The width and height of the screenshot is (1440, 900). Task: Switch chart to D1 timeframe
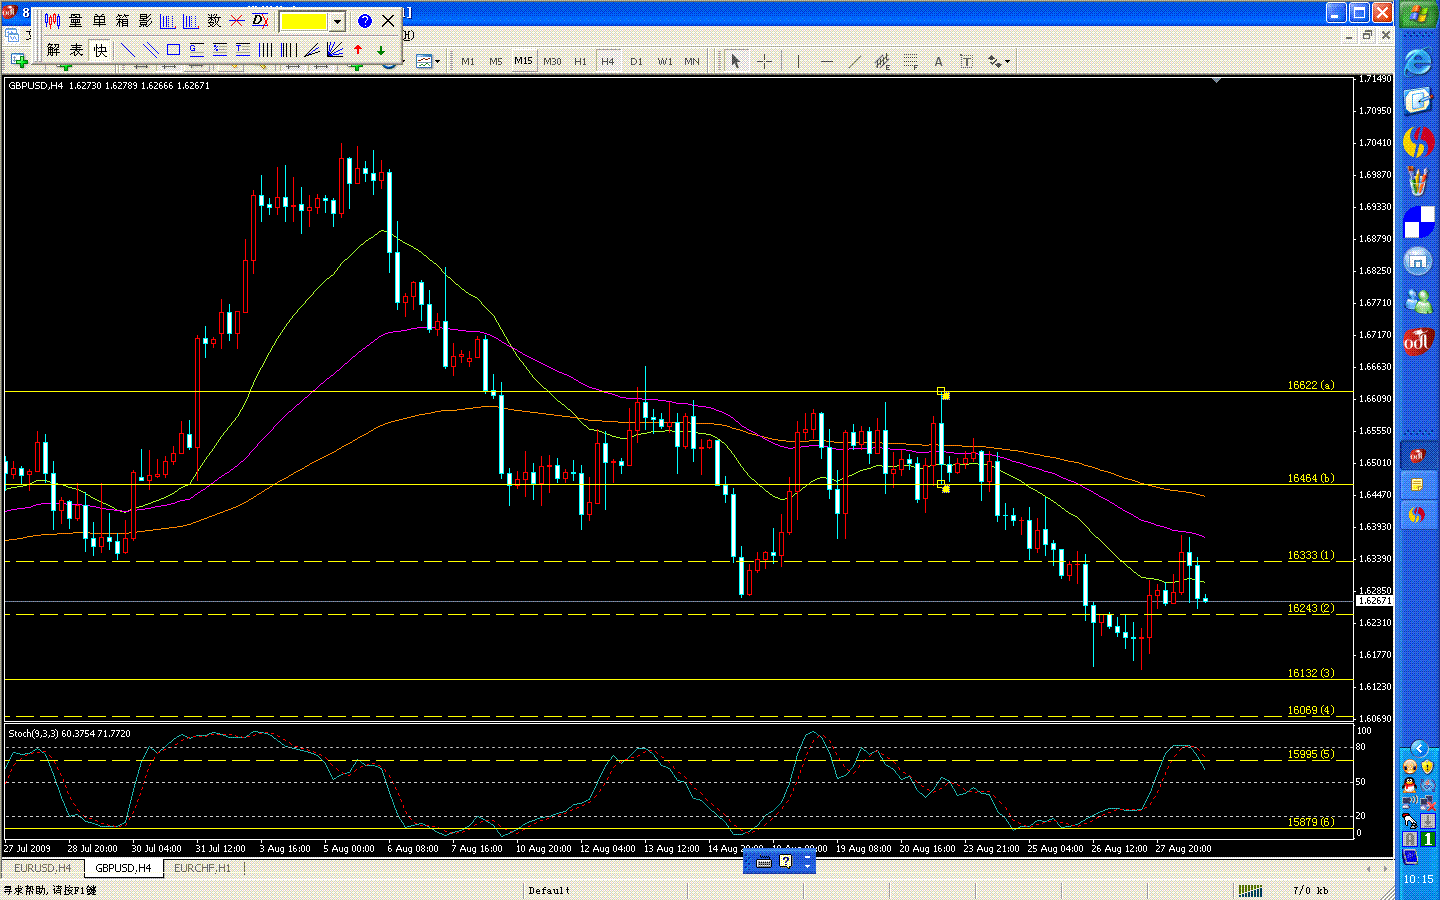[636, 62]
